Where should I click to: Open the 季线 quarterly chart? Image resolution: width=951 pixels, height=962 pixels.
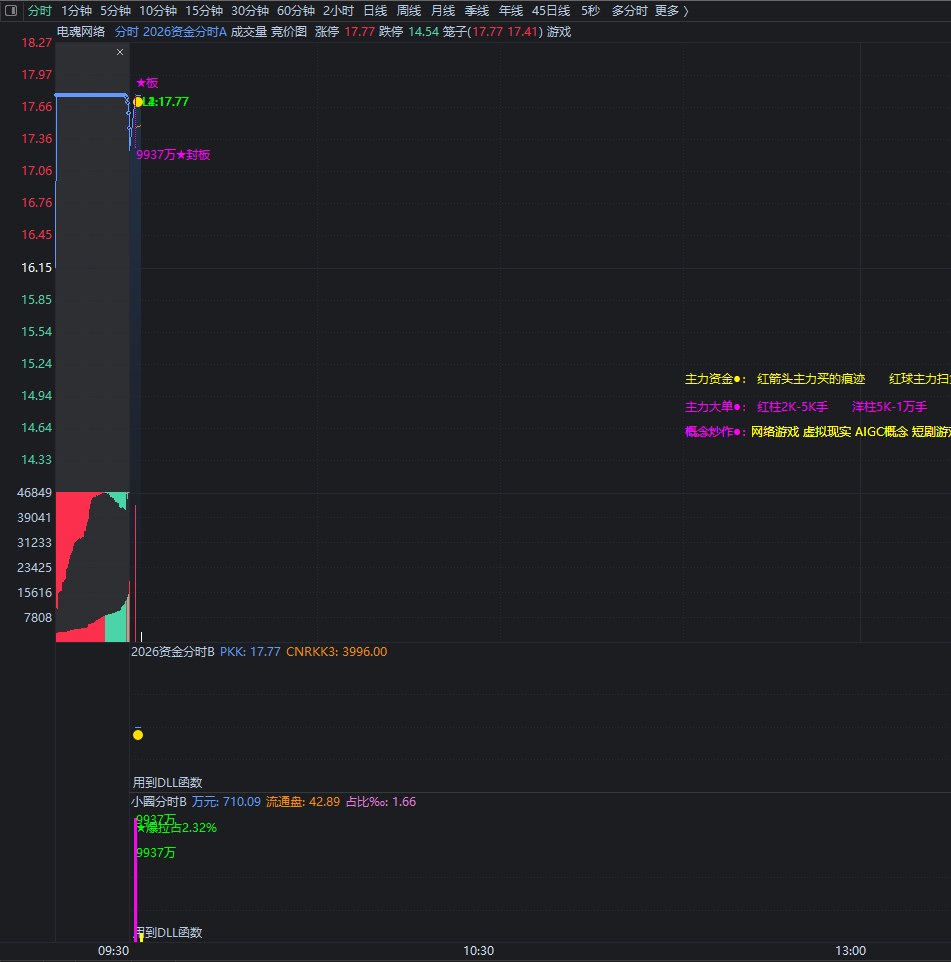[477, 11]
